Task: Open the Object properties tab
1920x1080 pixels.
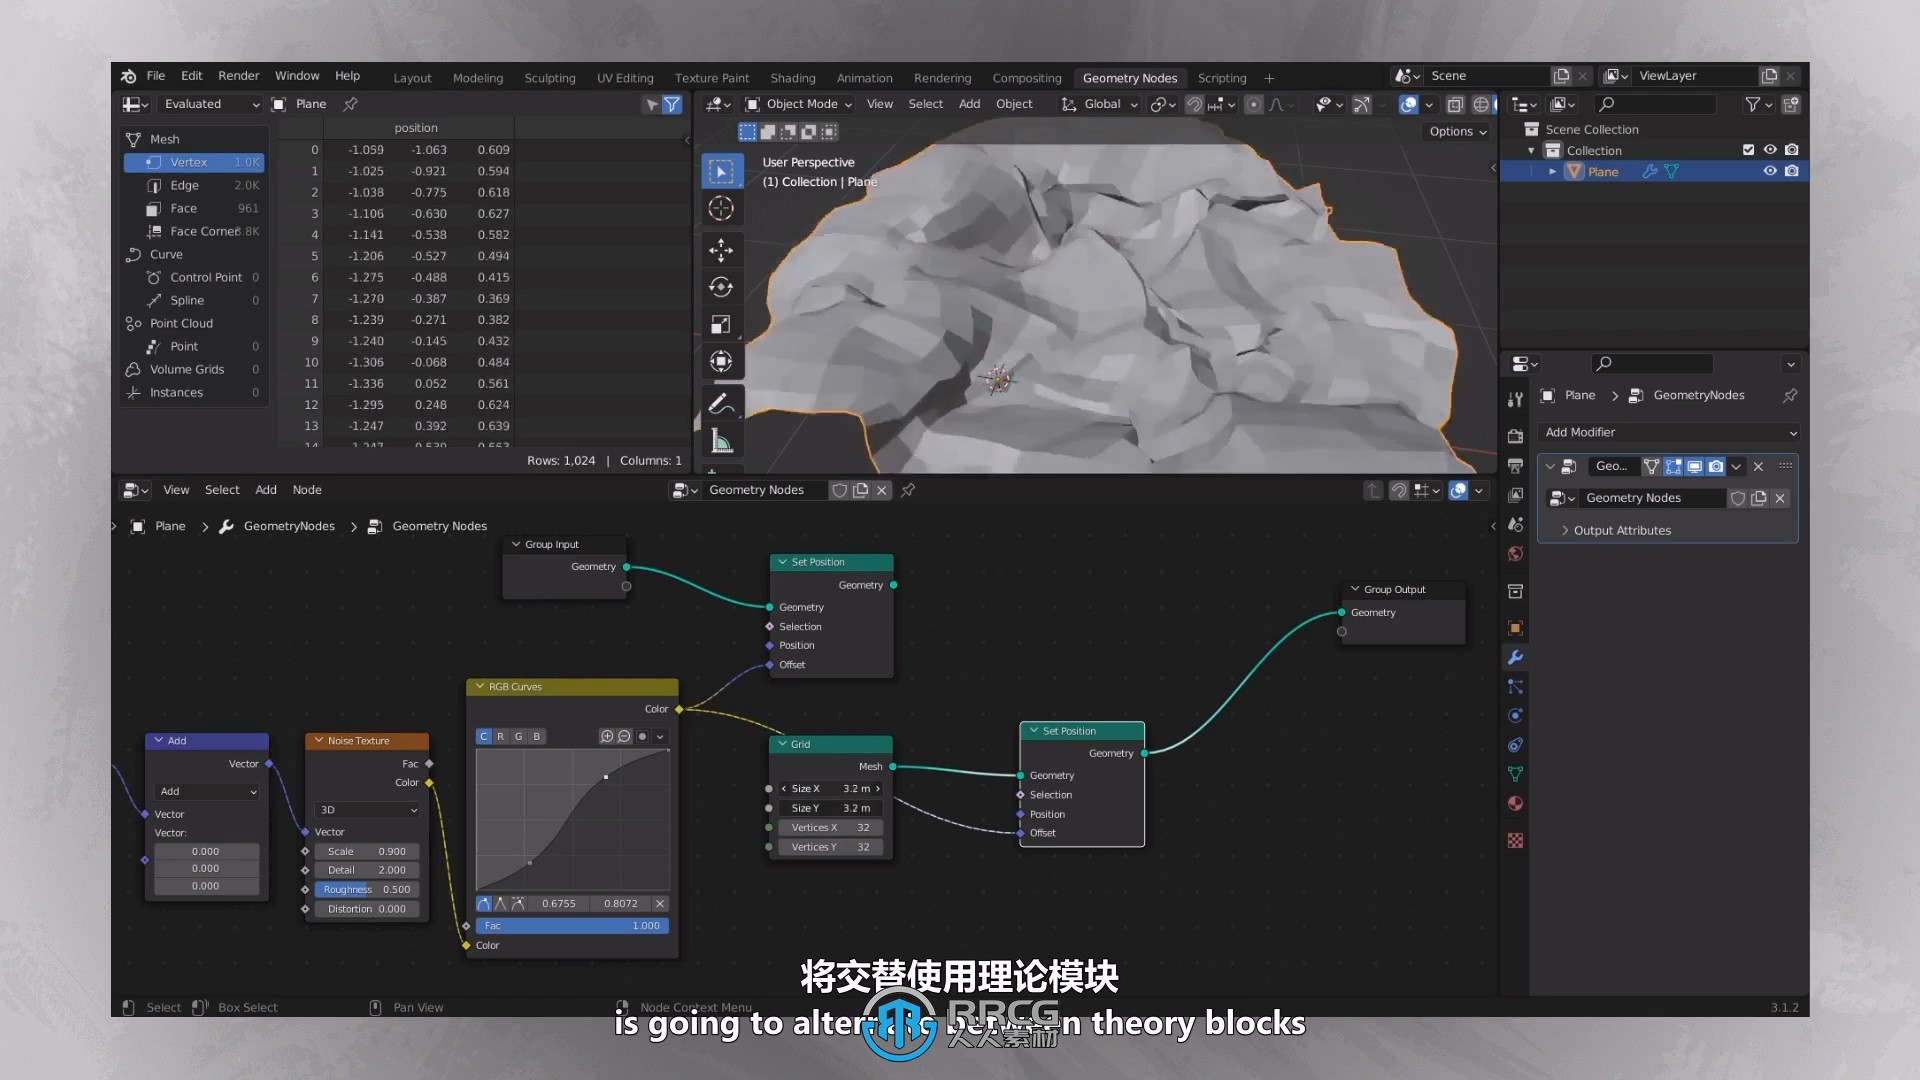Action: [x=1515, y=627]
